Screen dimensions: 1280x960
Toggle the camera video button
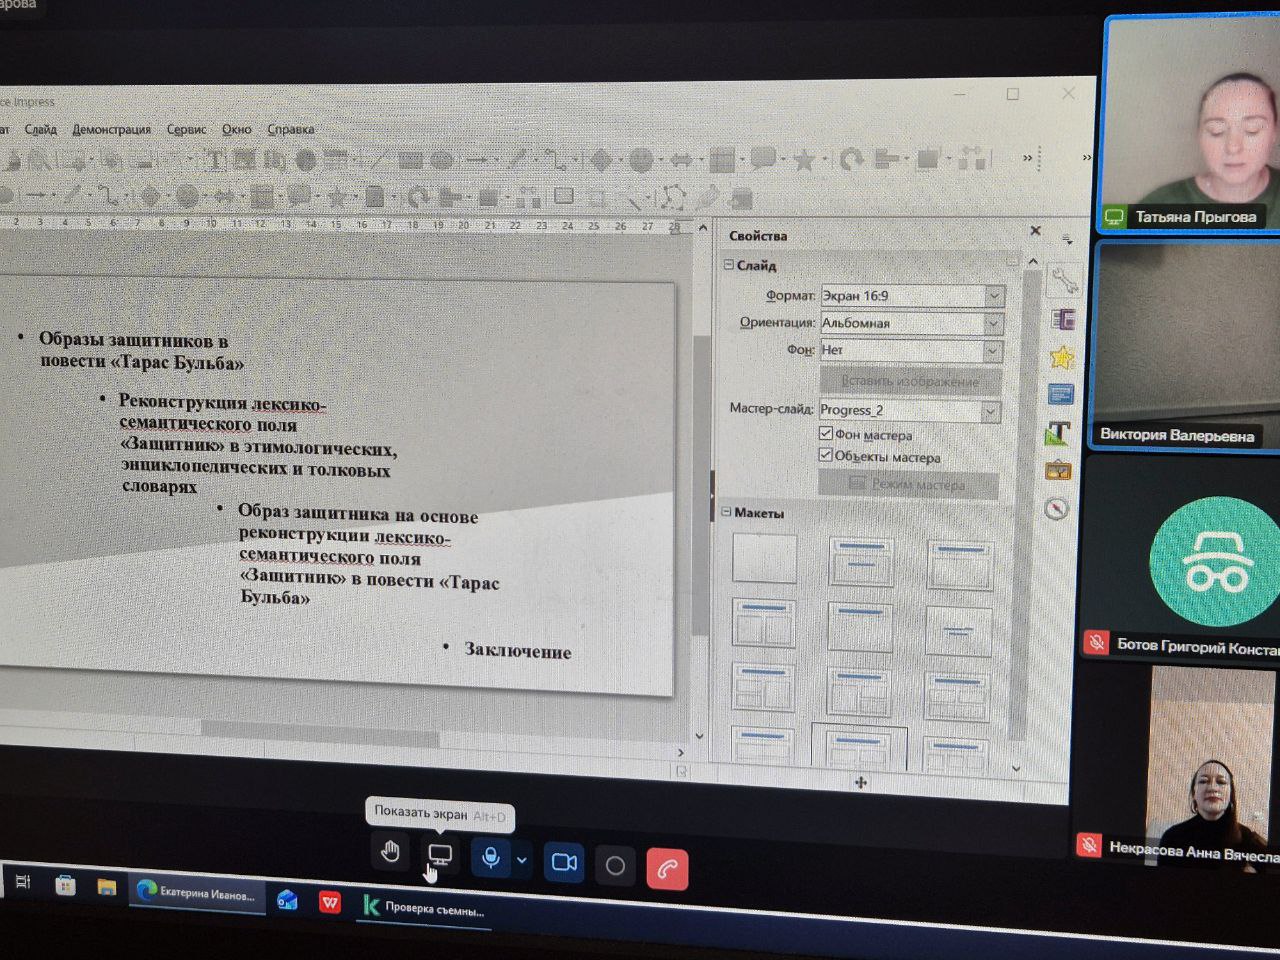pyautogui.click(x=564, y=862)
